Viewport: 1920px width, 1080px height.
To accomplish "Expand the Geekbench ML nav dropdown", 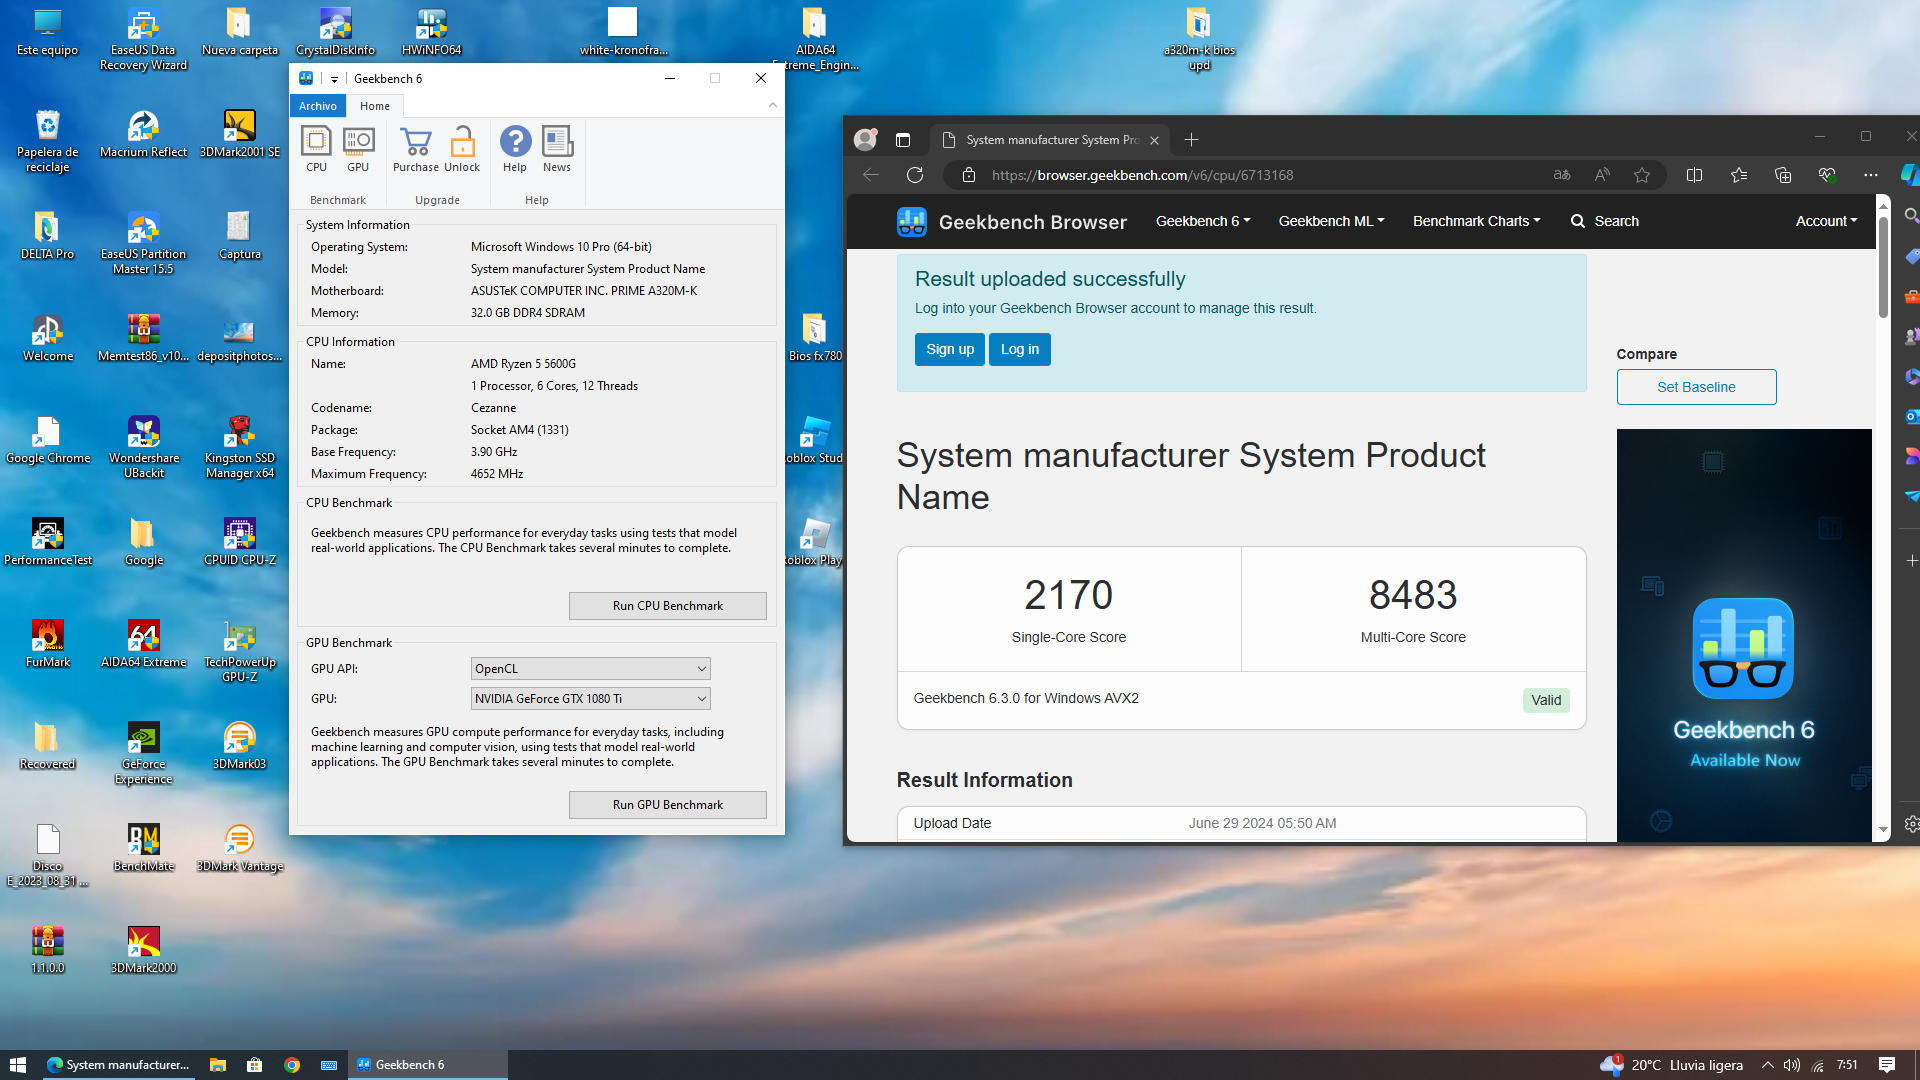I will [x=1331, y=221].
